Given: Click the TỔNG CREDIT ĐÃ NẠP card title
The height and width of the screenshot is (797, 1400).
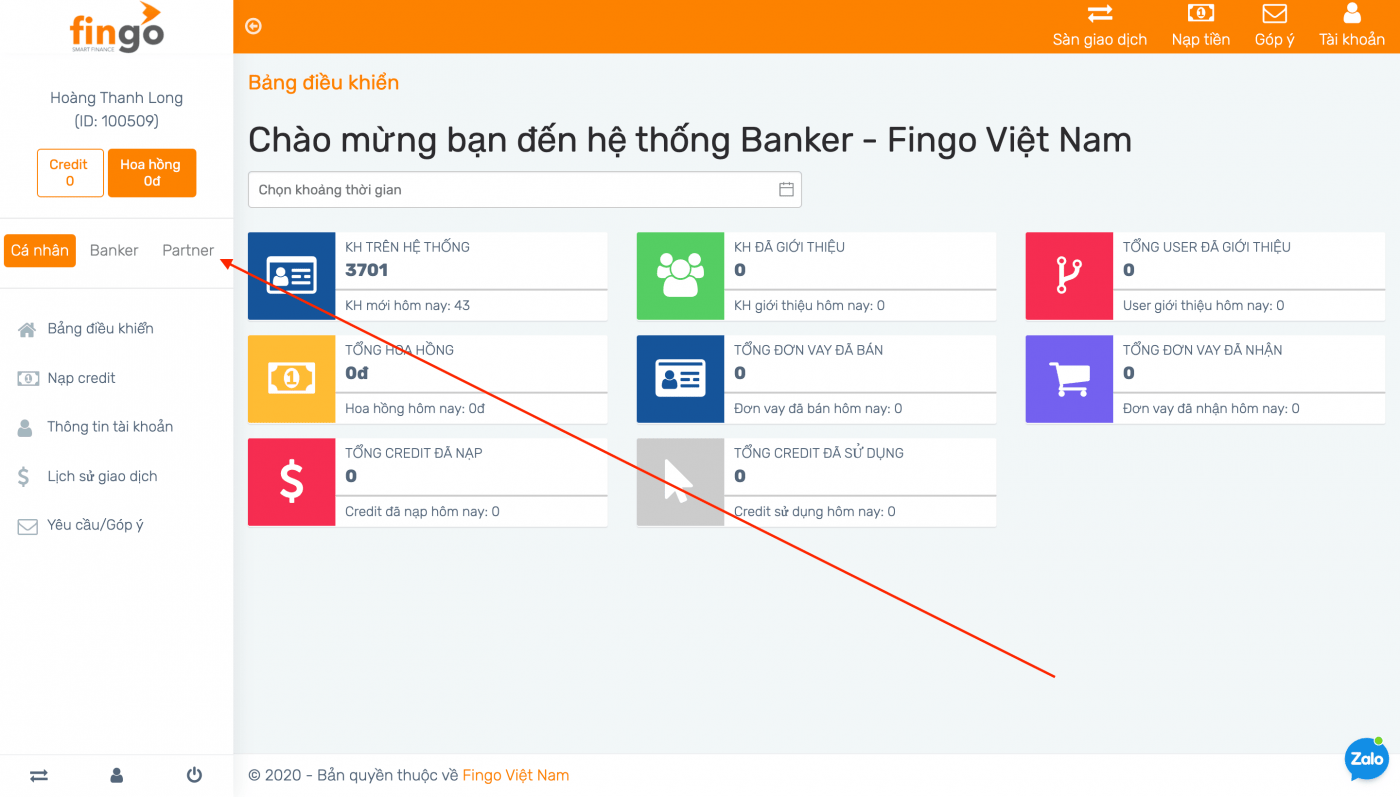Looking at the screenshot, I should point(414,453).
